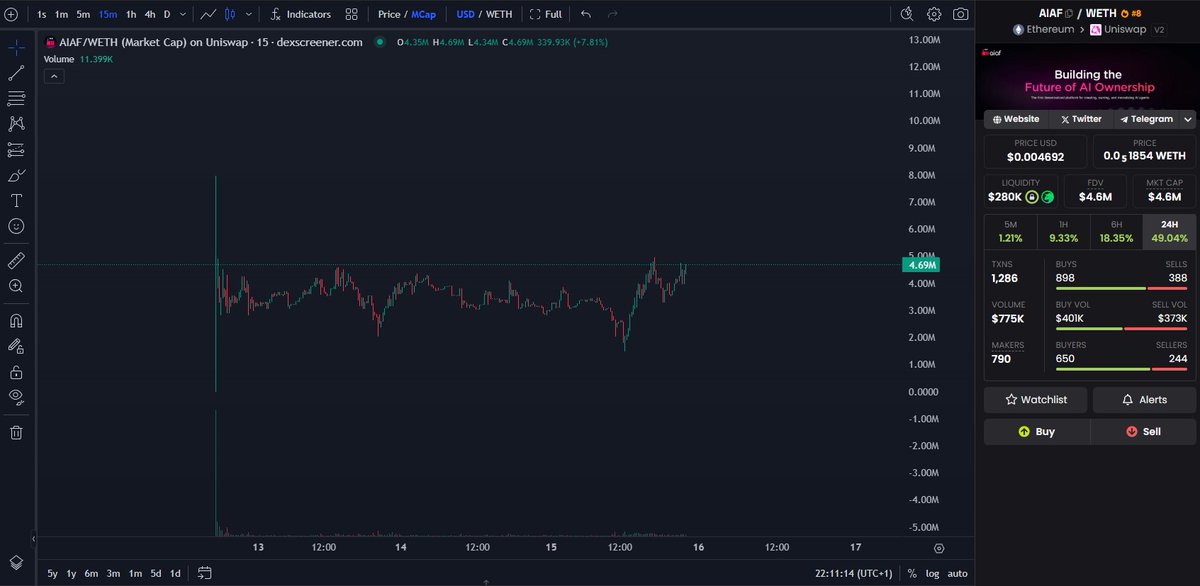The height and width of the screenshot is (586, 1200).
Task: Switch chart to MCap mode
Action: [x=423, y=14]
